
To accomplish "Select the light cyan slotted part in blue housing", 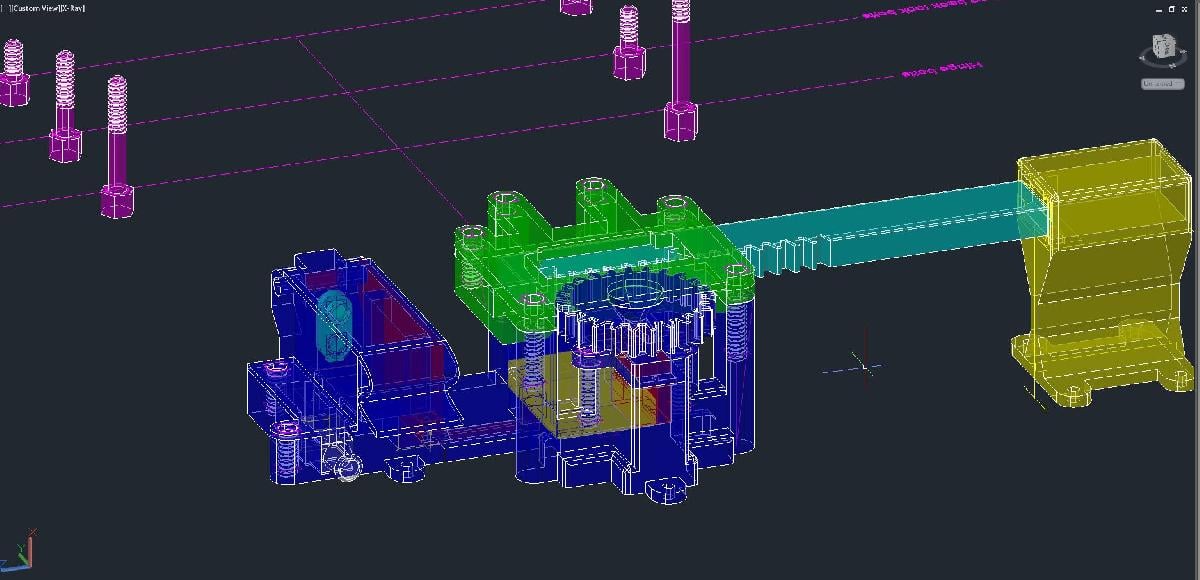I will tap(331, 323).
